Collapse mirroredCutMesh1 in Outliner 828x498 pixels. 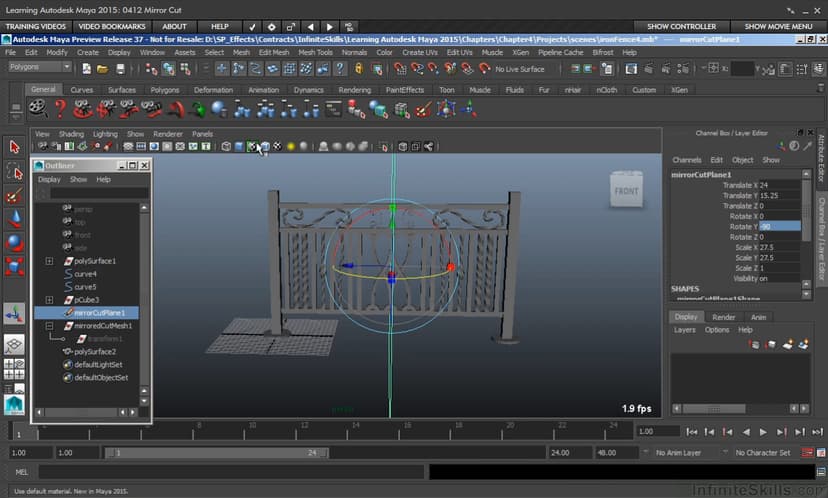click(x=49, y=326)
